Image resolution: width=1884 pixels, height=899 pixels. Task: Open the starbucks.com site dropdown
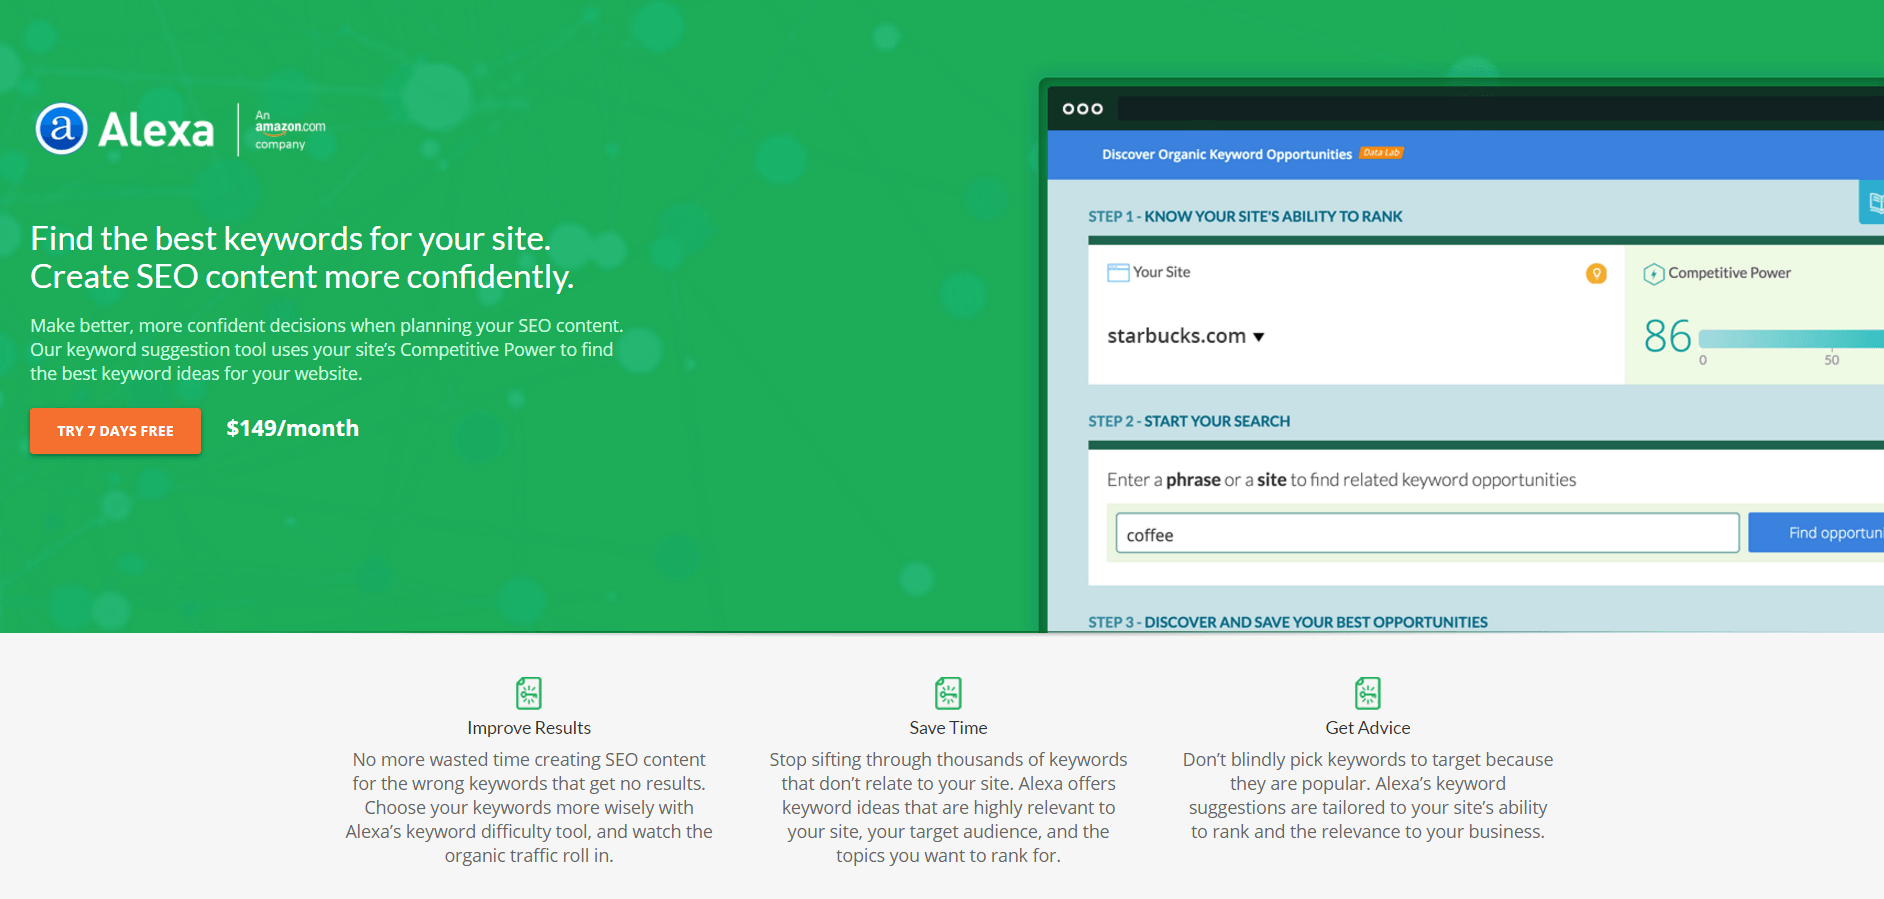pyautogui.click(x=1186, y=336)
